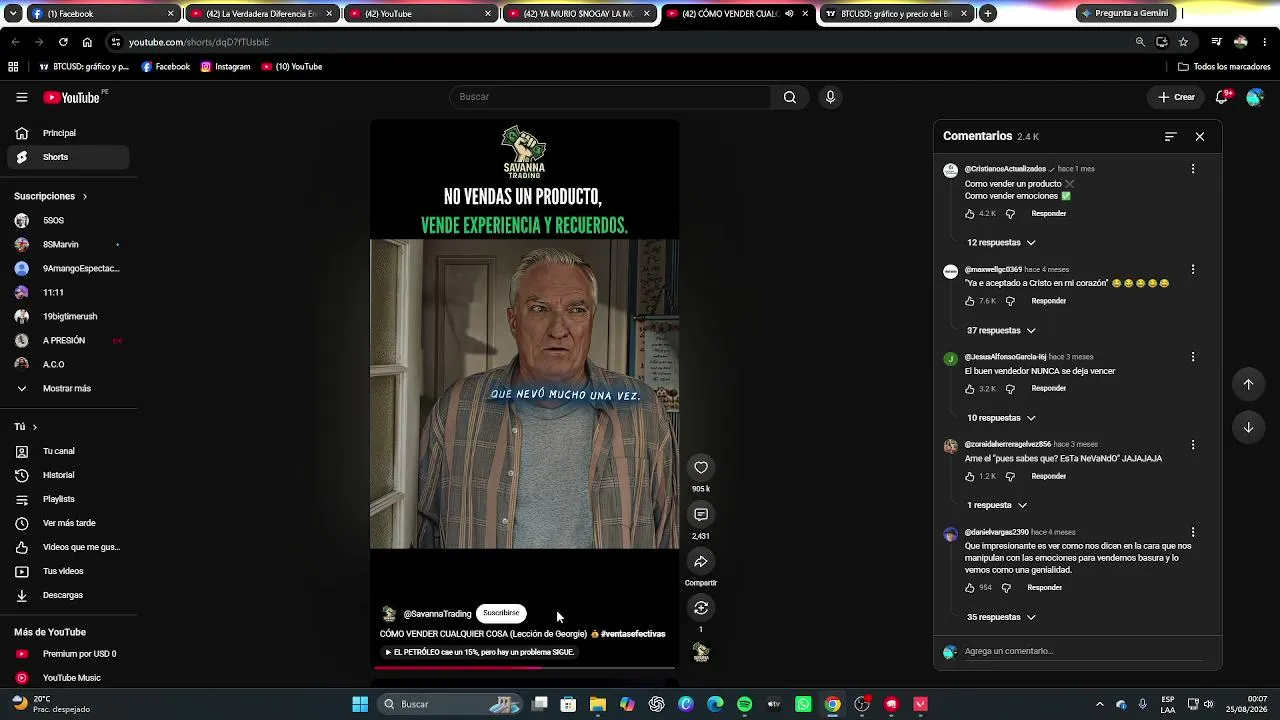Image resolution: width=1280 pixels, height=720 pixels.
Task: Click the search magnifier button
Action: [x=790, y=97]
